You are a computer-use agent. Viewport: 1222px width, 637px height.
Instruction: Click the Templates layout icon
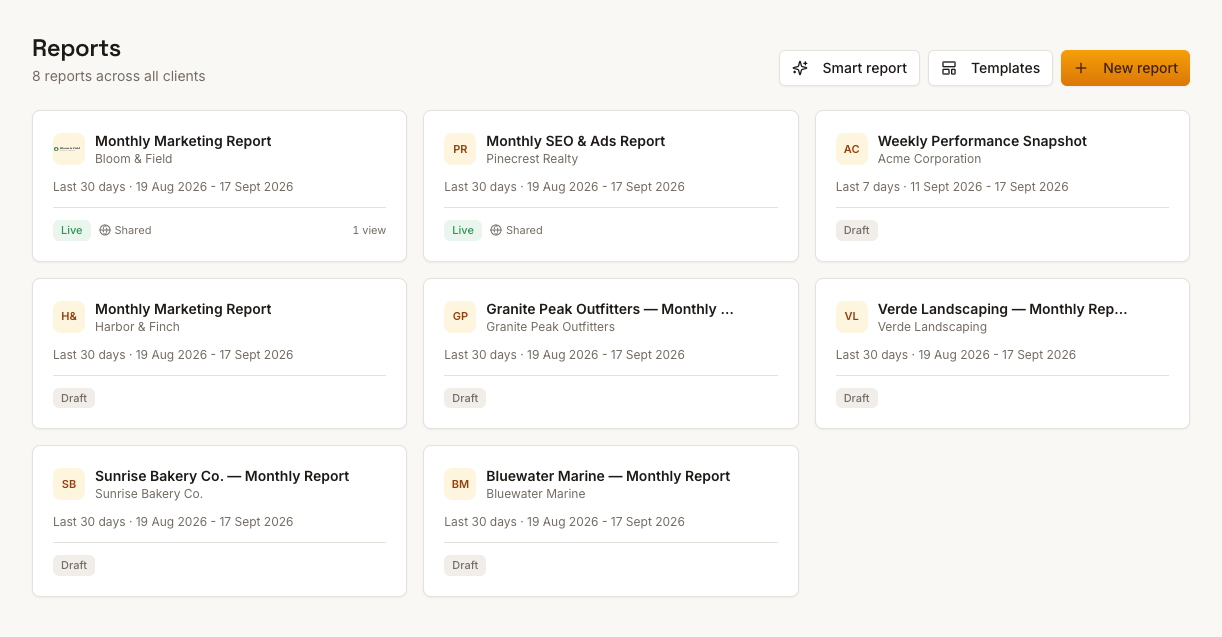point(949,68)
